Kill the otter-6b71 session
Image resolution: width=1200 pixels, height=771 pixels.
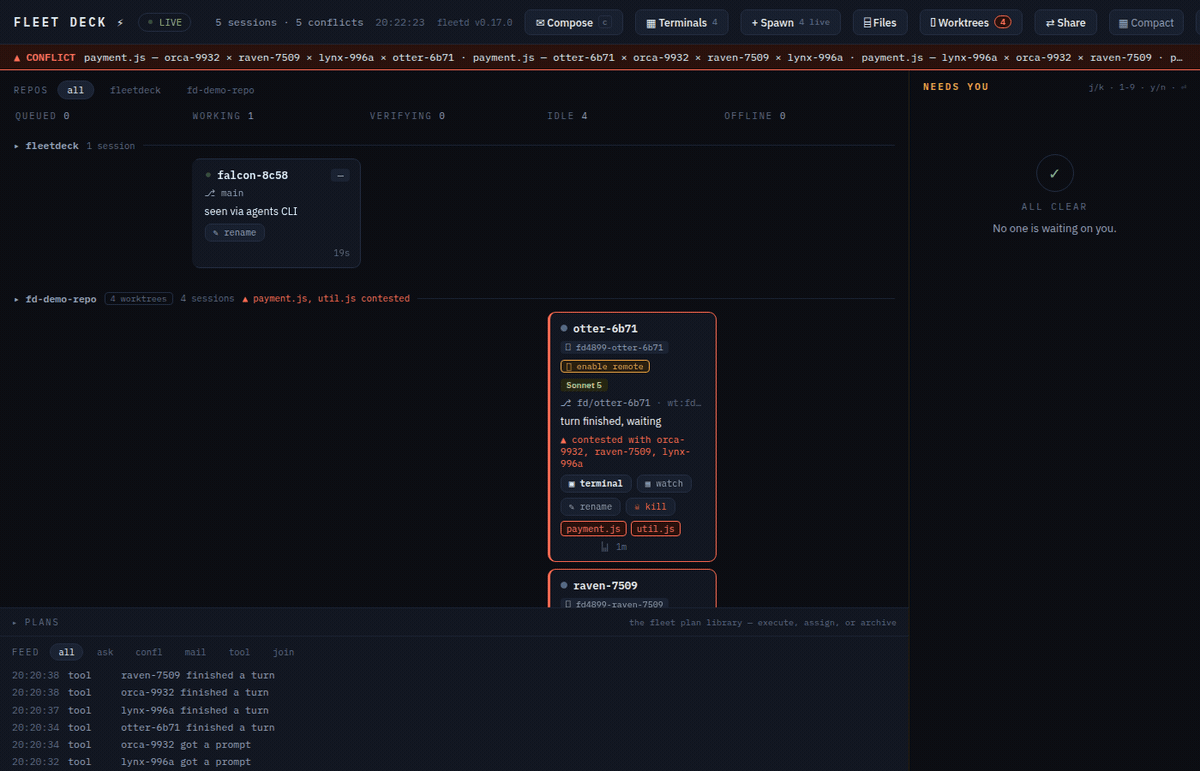point(650,507)
